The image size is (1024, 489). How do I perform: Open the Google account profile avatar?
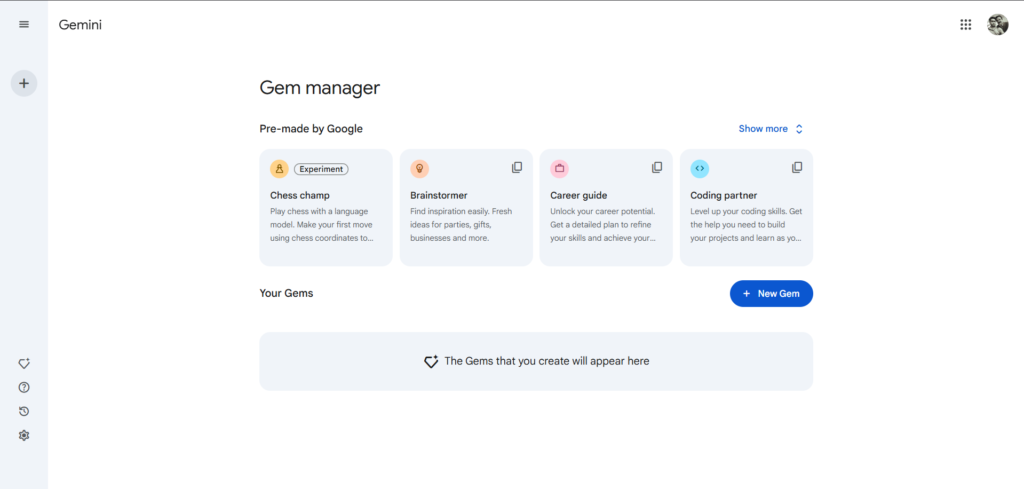(x=997, y=25)
